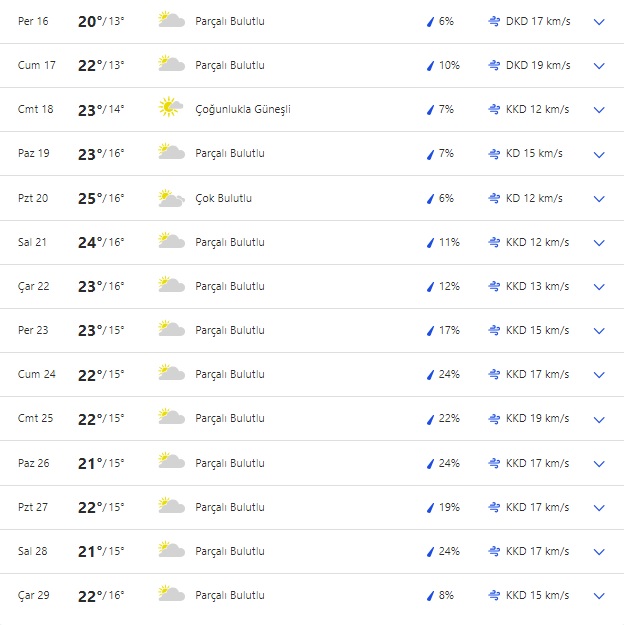Expand the Cum 24 row chevron
This screenshot has height=625, width=624.
click(x=599, y=375)
